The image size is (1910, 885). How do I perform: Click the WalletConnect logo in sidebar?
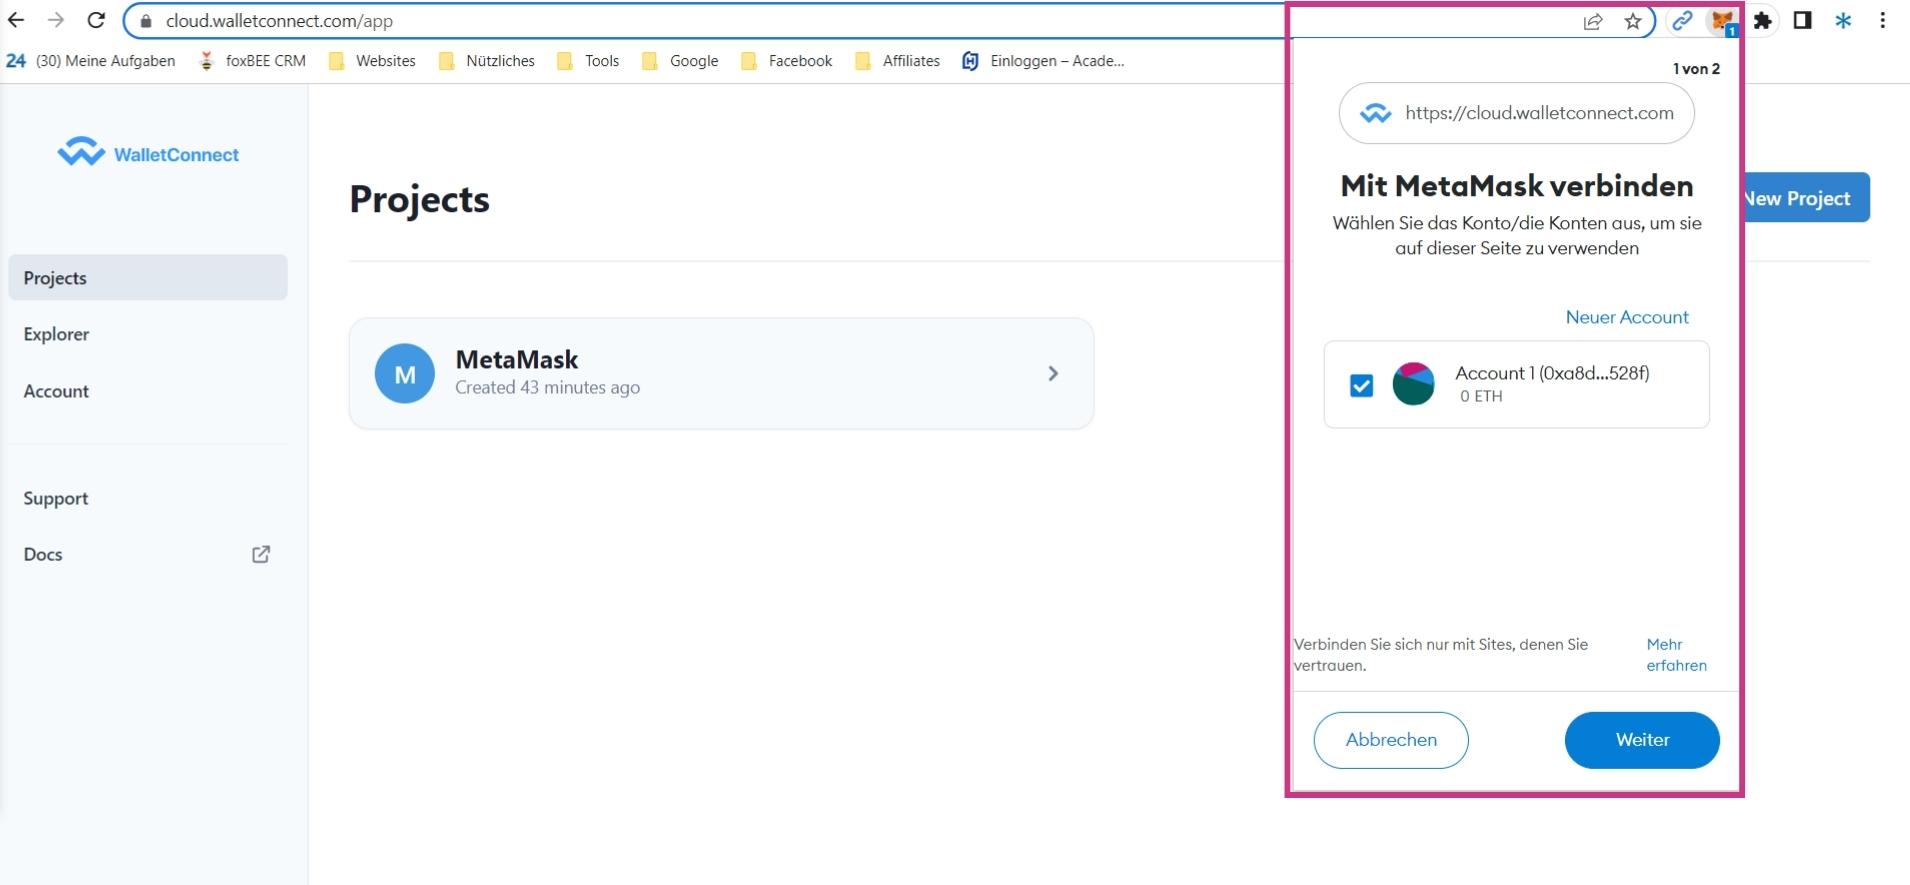point(148,153)
